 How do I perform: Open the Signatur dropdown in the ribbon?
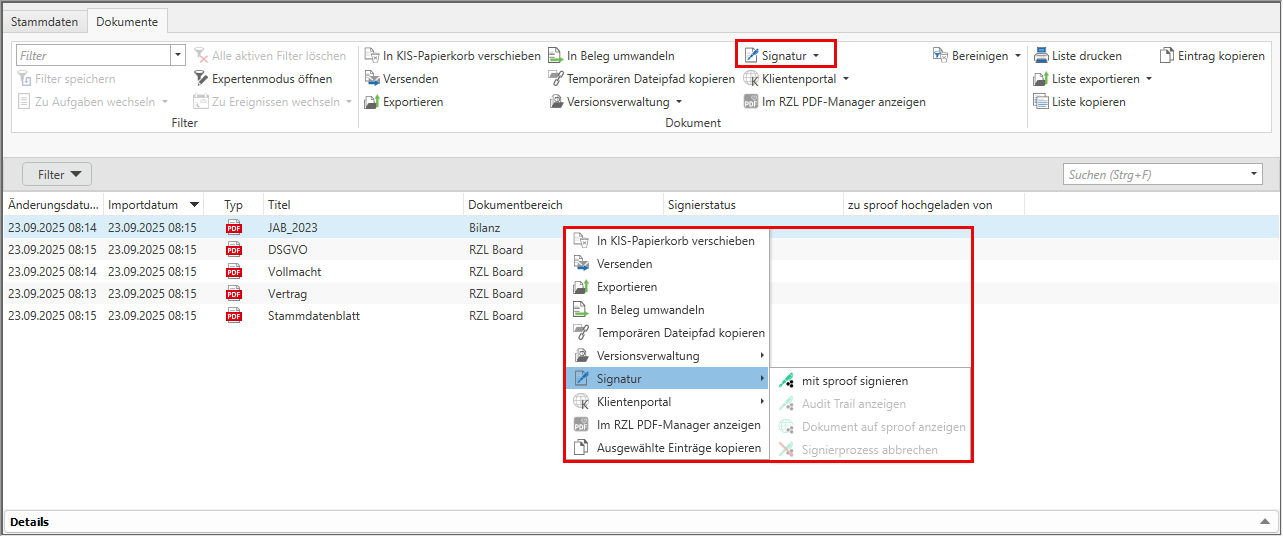coord(785,56)
